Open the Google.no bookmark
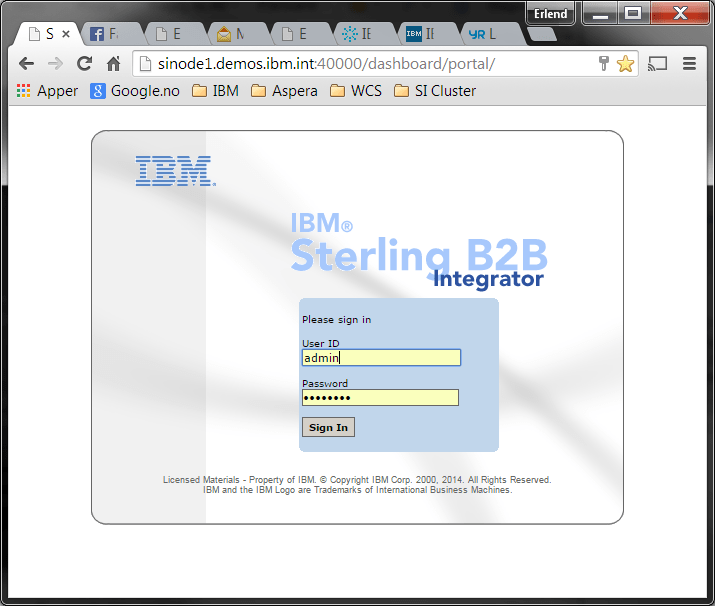Image resolution: width=715 pixels, height=606 pixels. (135, 91)
